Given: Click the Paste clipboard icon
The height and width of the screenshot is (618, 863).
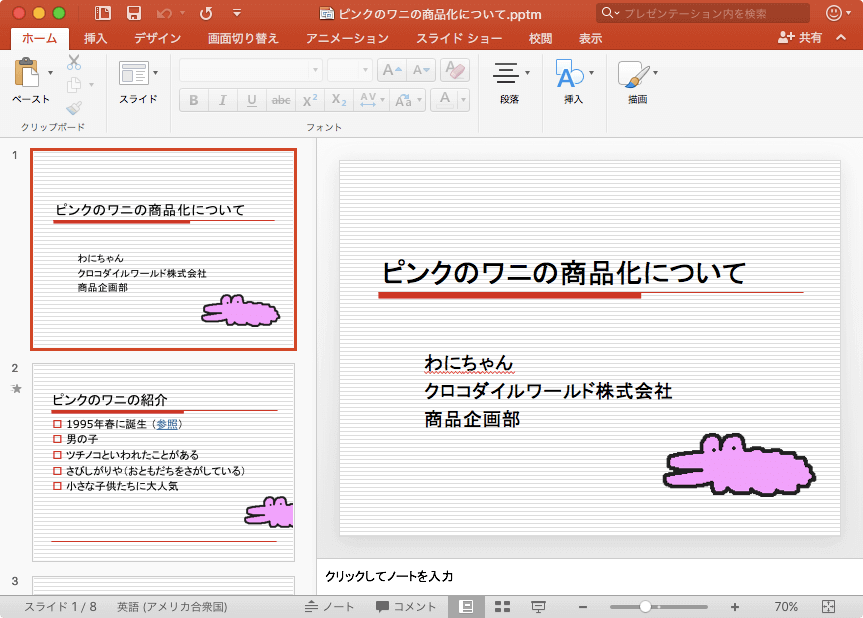Looking at the screenshot, I should pos(27,73).
